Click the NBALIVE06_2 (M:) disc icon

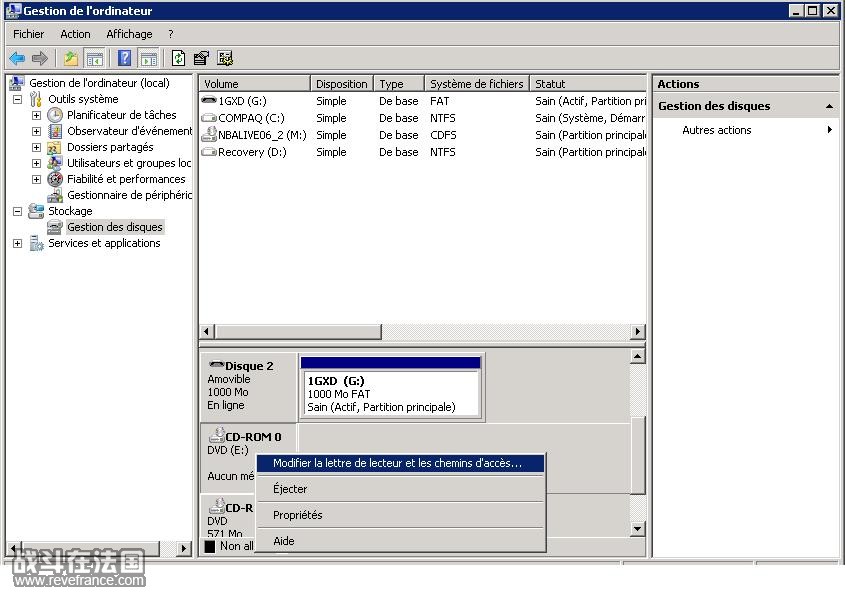(x=209, y=134)
